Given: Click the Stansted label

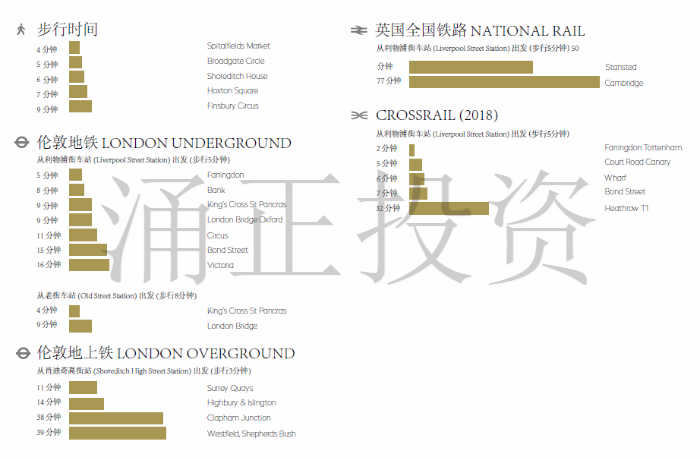Looking at the screenshot, I should [621, 67].
